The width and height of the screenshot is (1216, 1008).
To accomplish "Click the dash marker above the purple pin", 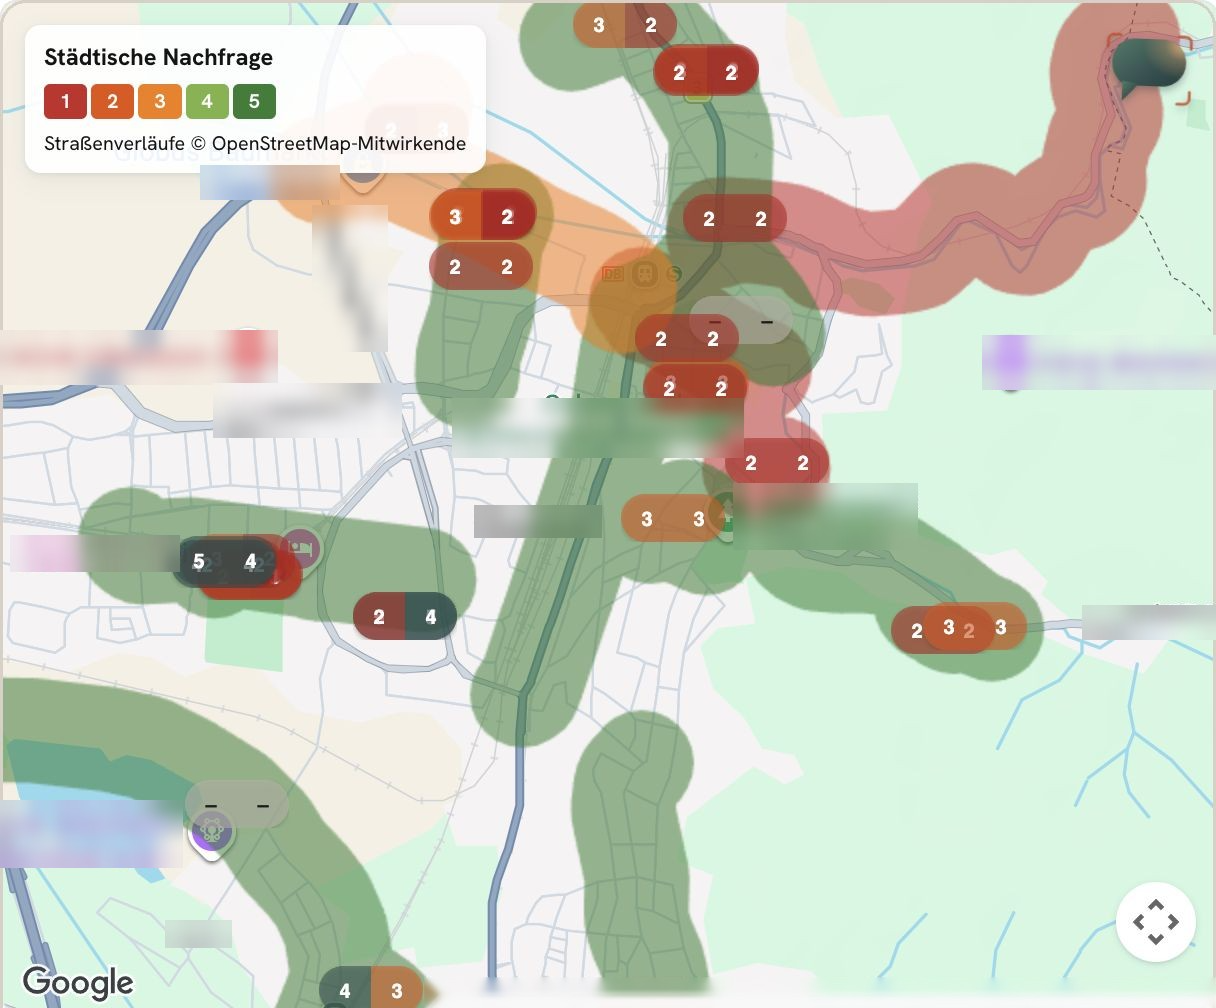I will click(x=236, y=804).
